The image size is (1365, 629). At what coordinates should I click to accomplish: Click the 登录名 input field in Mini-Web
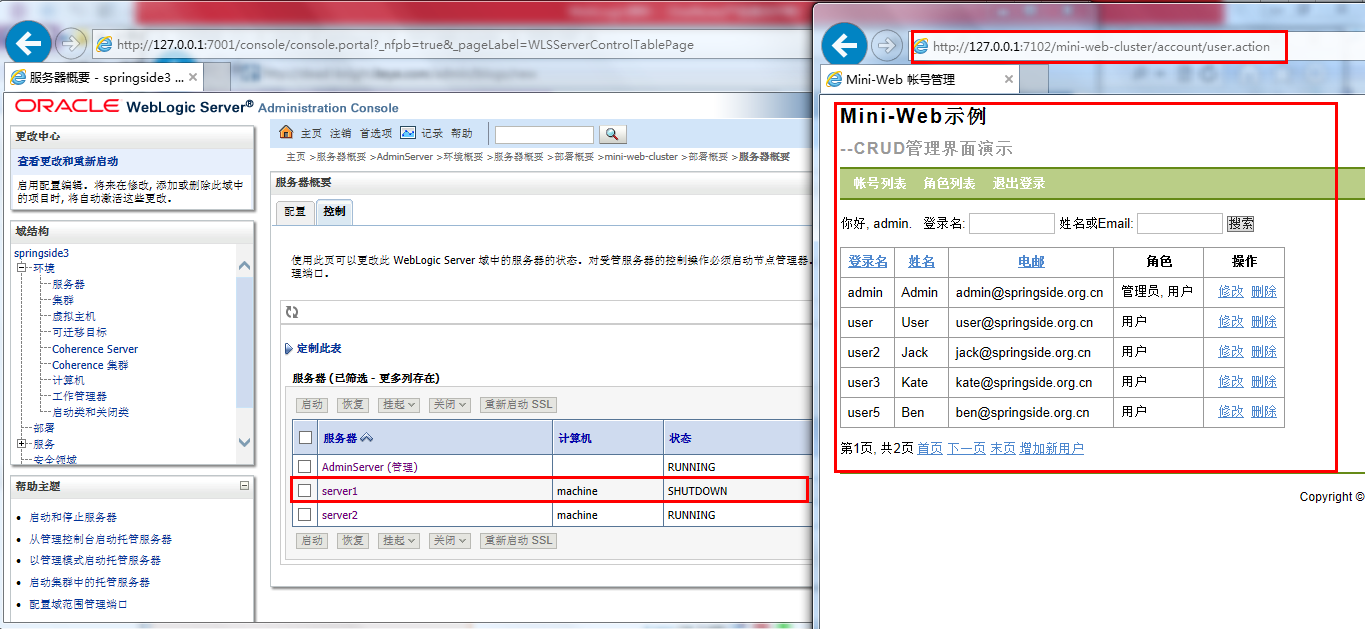tap(1012, 224)
